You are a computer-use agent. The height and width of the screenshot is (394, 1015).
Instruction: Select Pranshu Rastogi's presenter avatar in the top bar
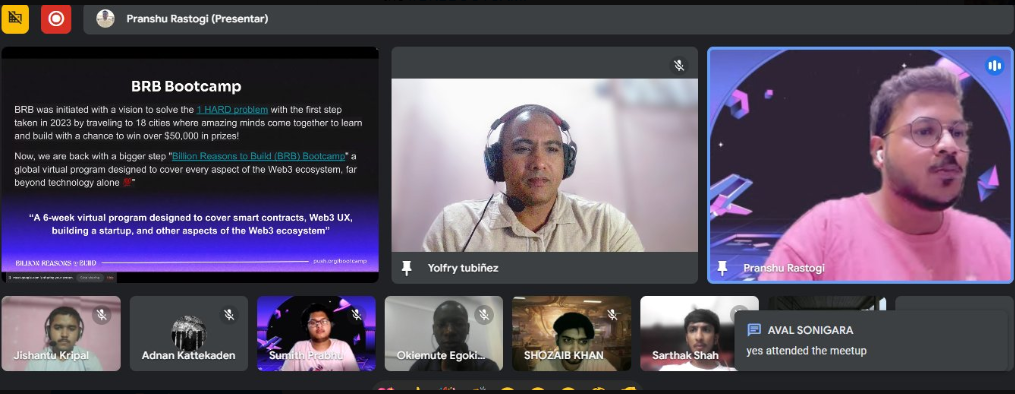coord(106,19)
